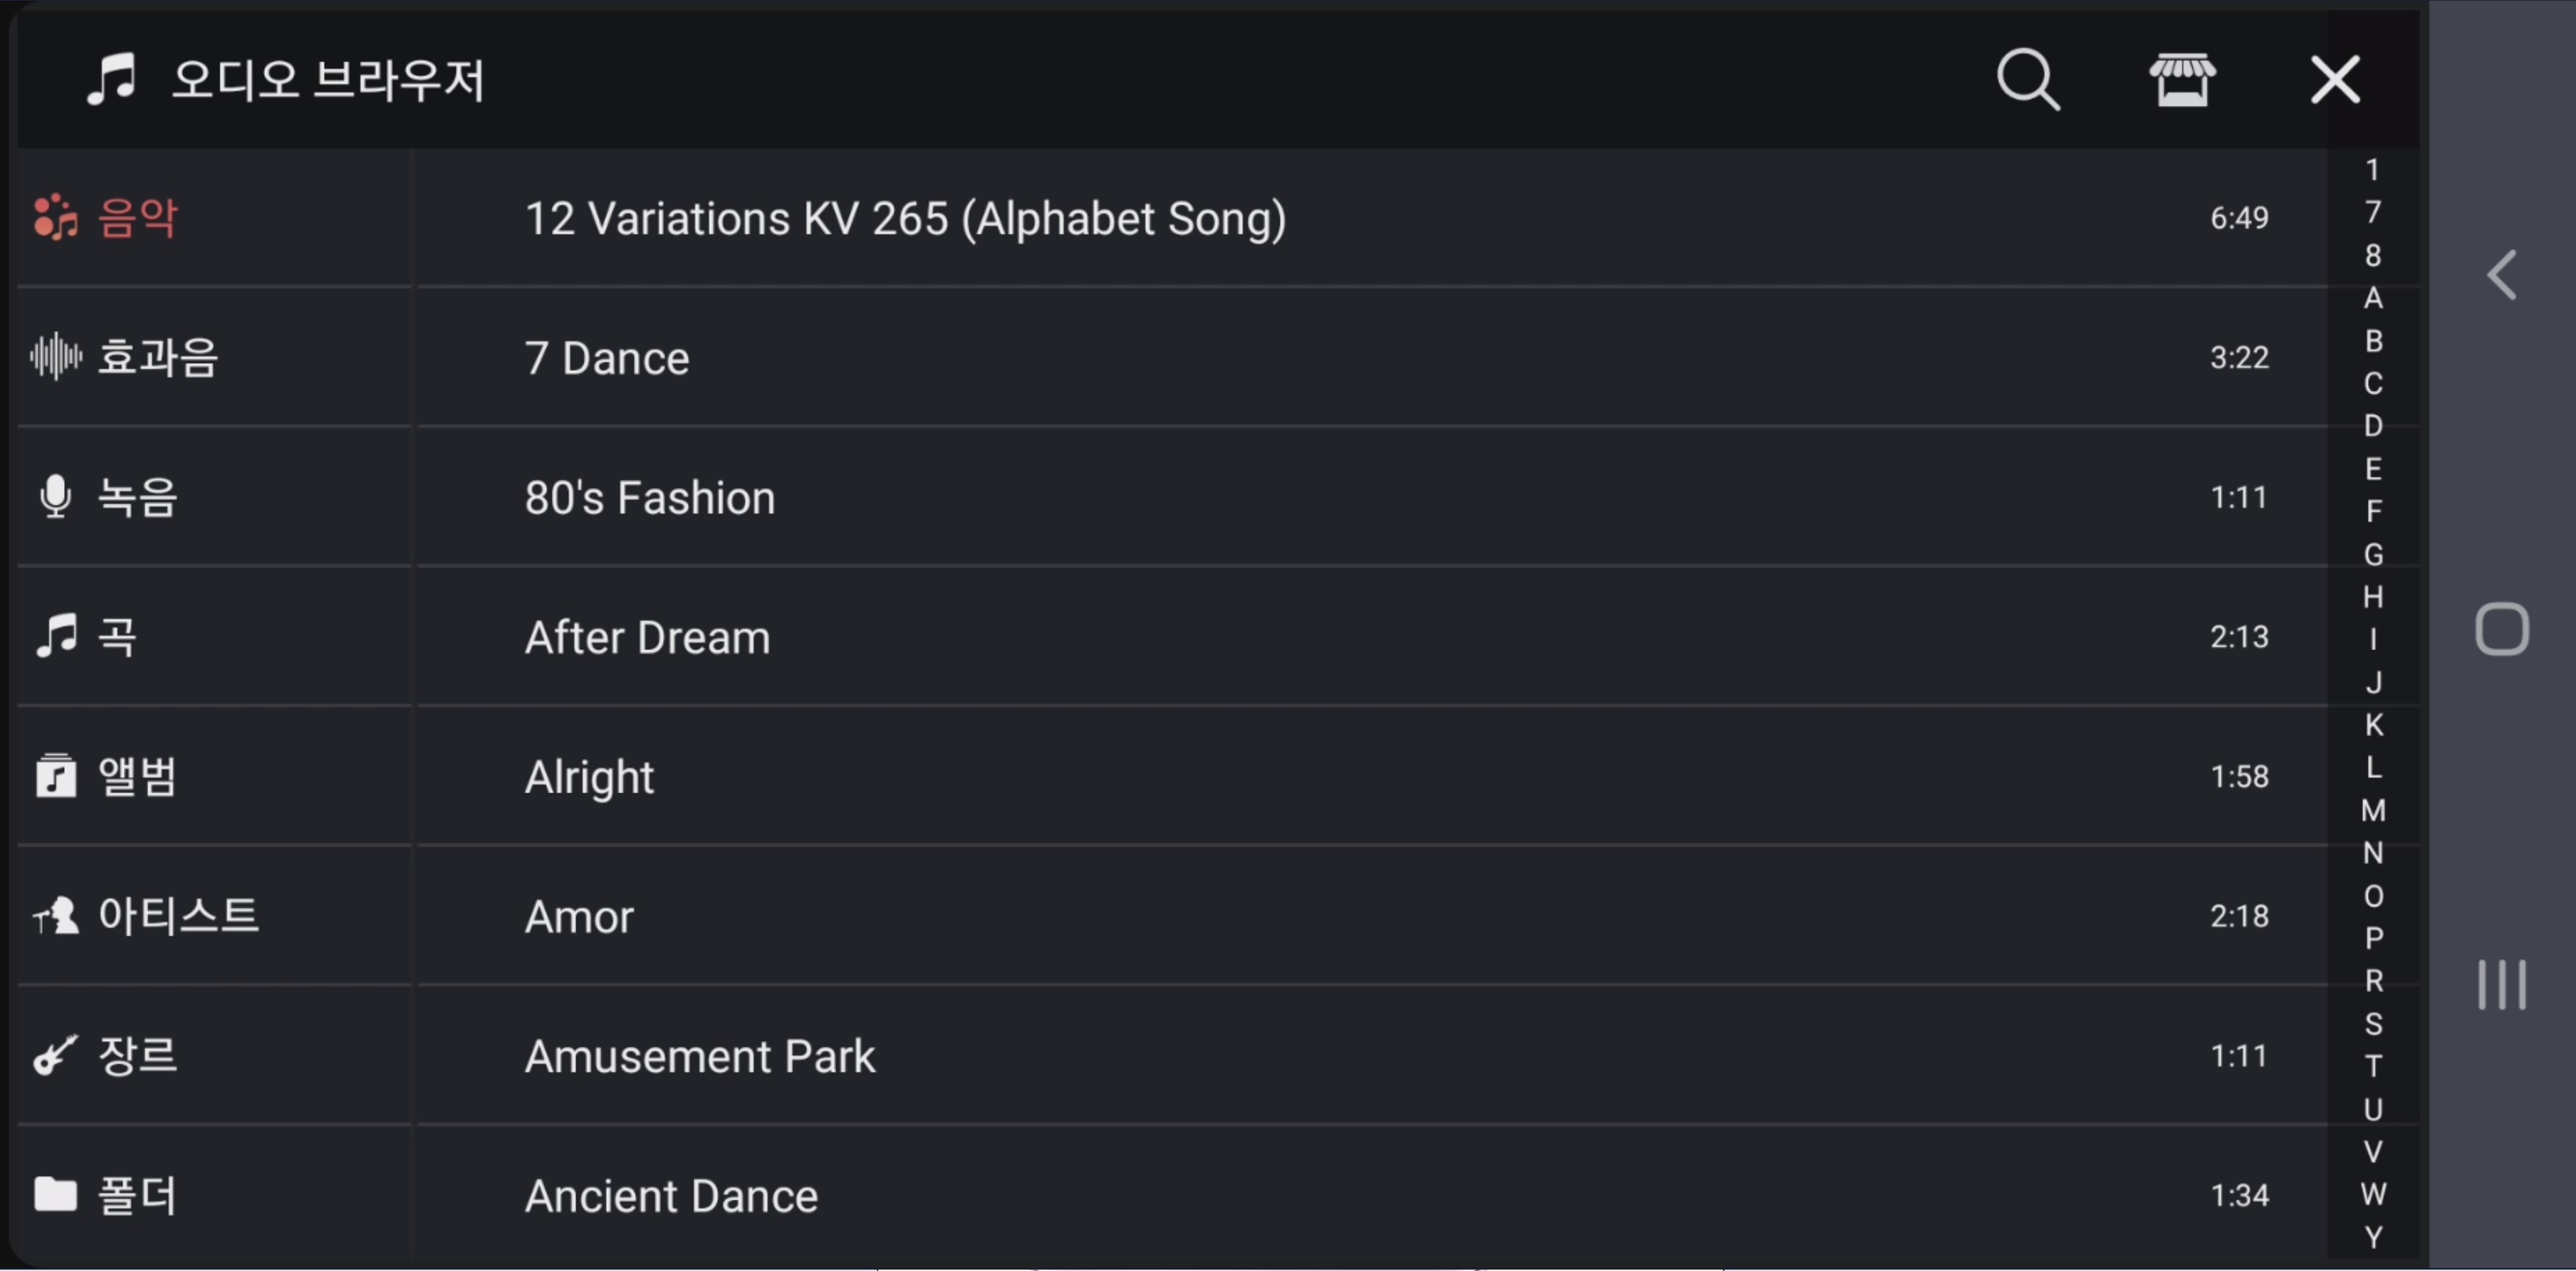Viewport: 2576px width, 1271px height.
Task: Open Android recent apps button
Action: click(x=2502, y=985)
